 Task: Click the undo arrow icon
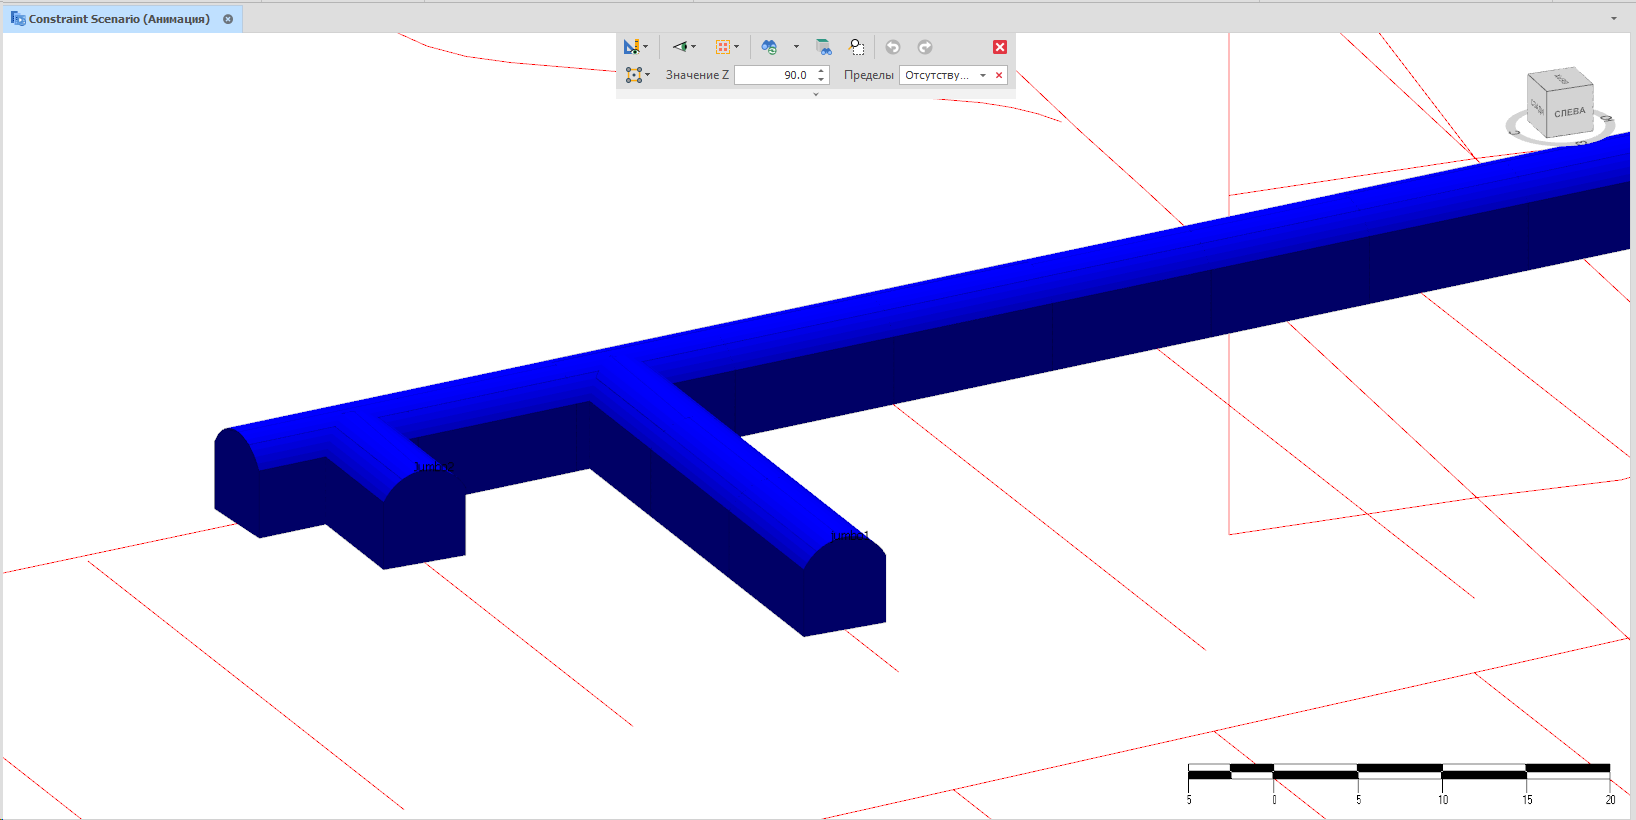[x=893, y=47]
